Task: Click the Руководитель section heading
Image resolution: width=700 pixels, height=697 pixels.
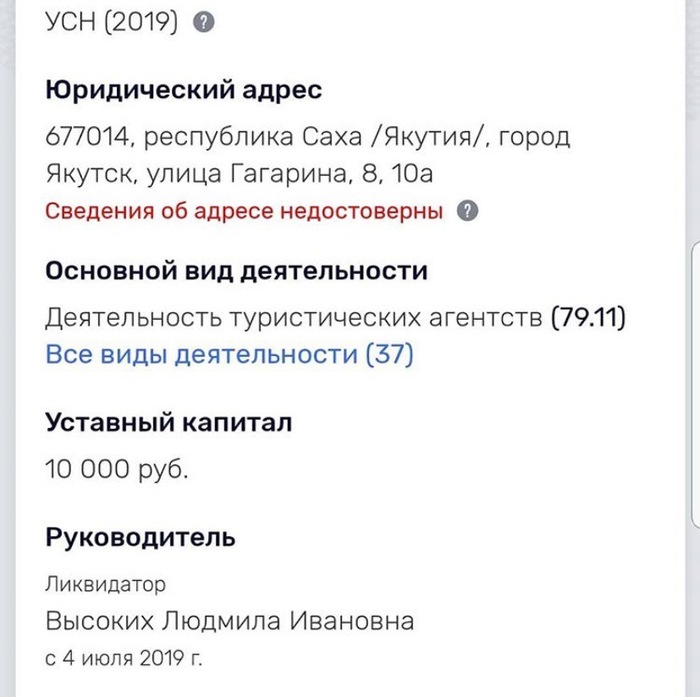Action: click(141, 538)
